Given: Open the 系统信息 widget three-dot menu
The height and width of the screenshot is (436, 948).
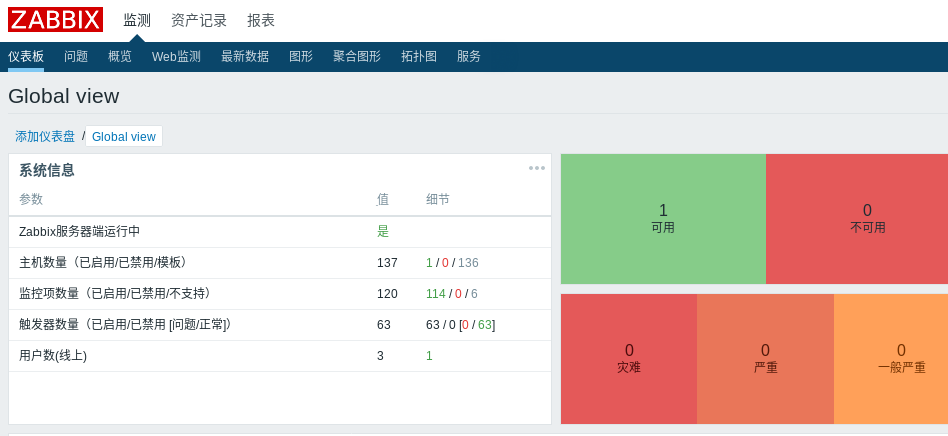Looking at the screenshot, I should pyautogui.click(x=537, y=168).
